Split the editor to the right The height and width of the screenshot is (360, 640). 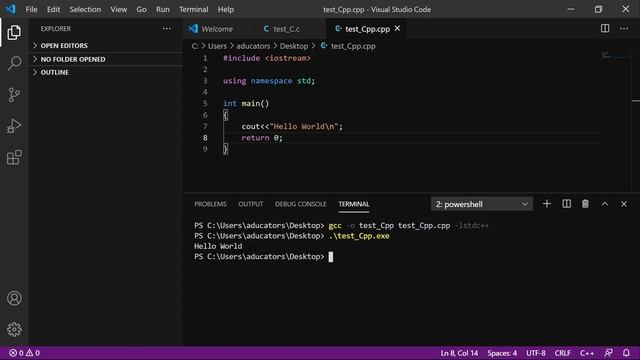pos(605,29)
